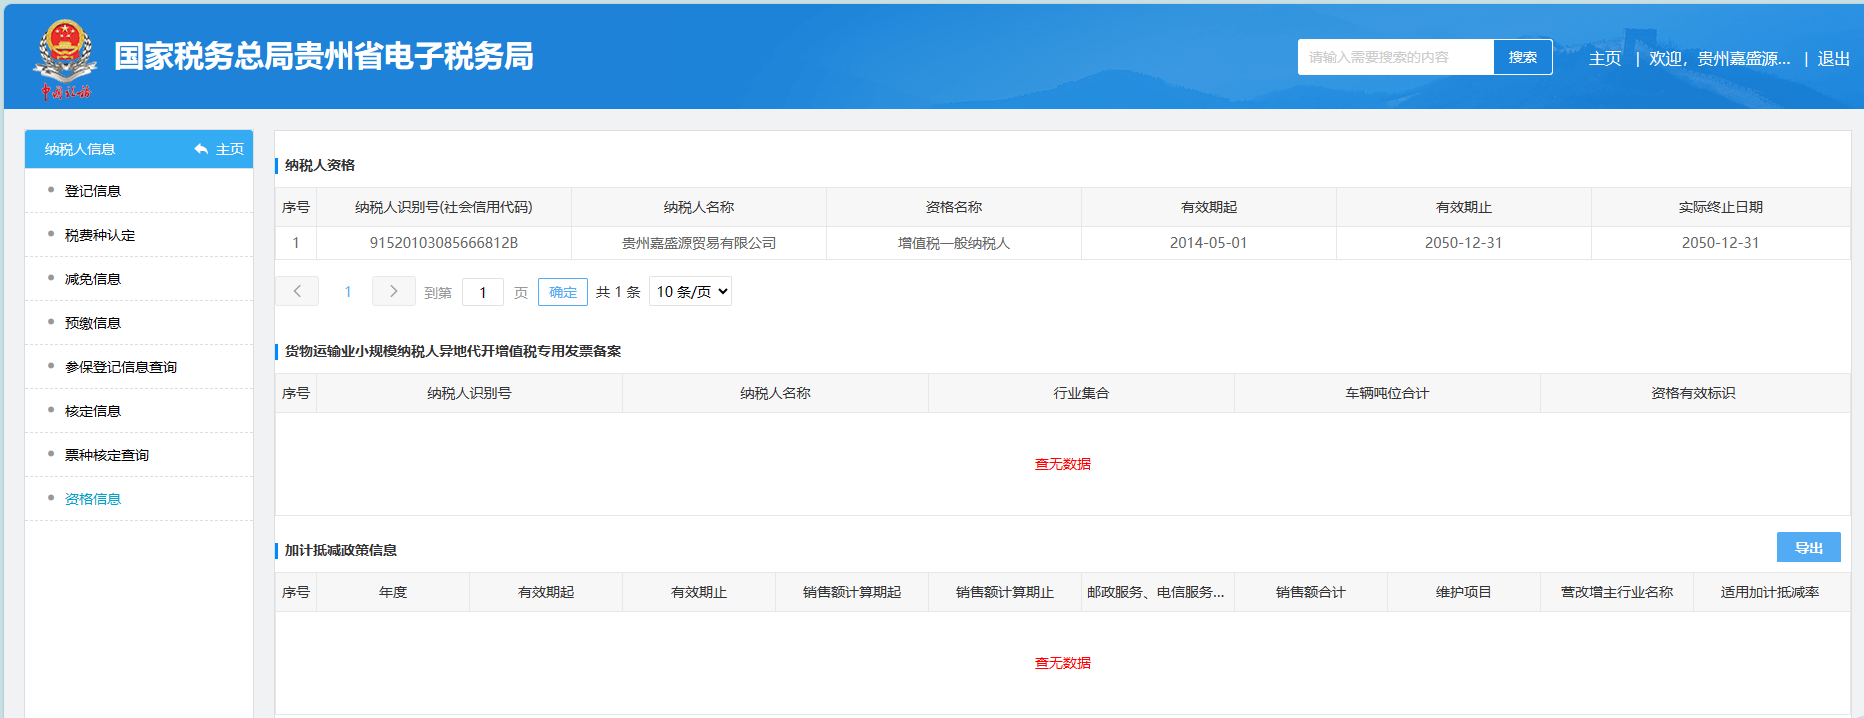
Task: Open the 10 条/页 page size dropdown
Action: point(690,292)
